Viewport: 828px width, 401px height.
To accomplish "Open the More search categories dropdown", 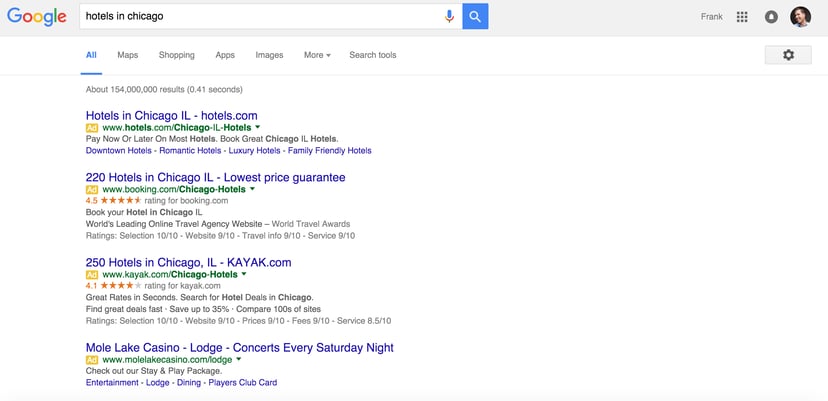I will tap(317, 55).
